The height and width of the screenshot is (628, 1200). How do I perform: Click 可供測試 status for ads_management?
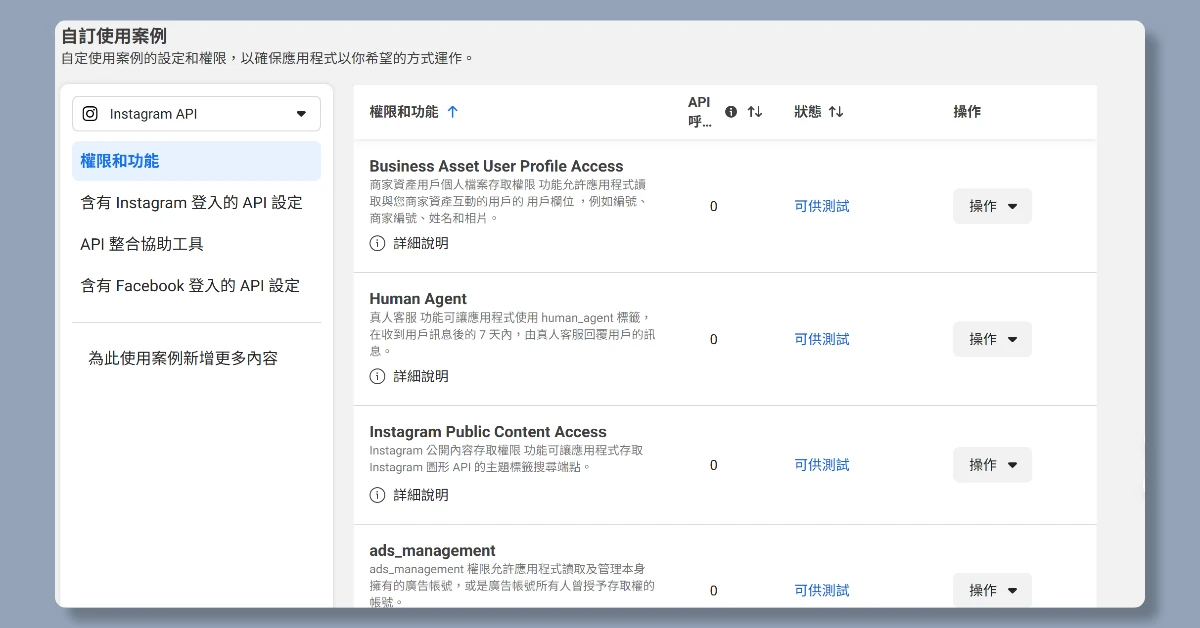822,591
